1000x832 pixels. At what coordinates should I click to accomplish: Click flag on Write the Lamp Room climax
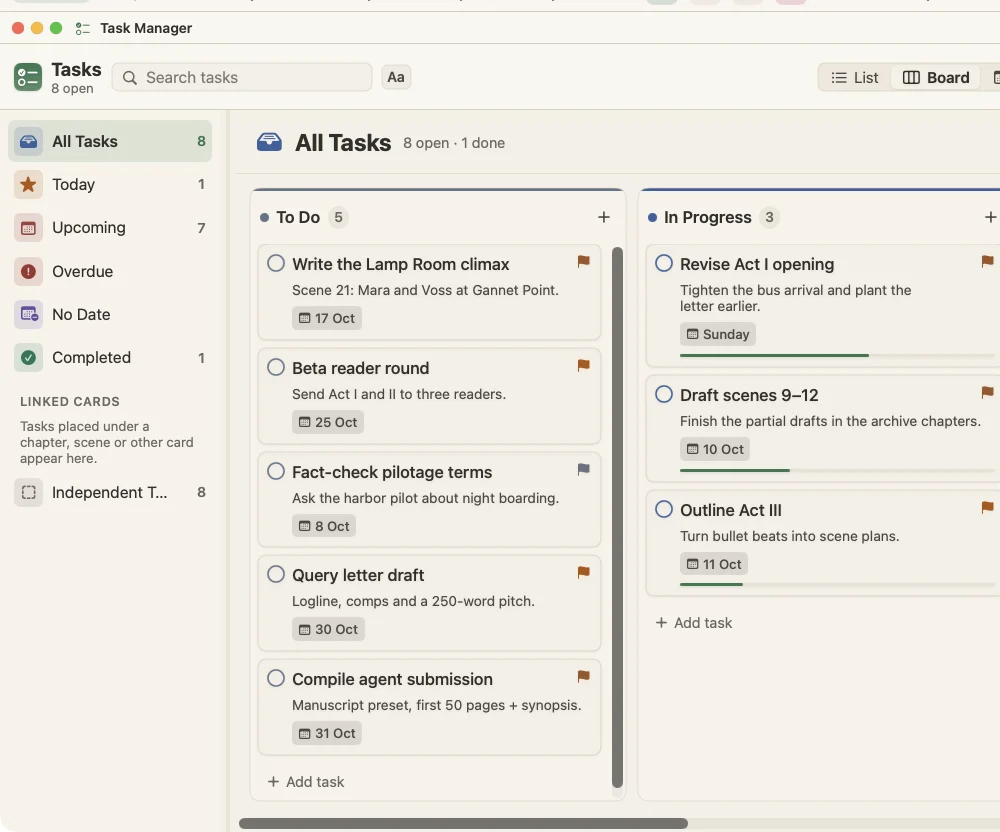[x=584, y=261]
